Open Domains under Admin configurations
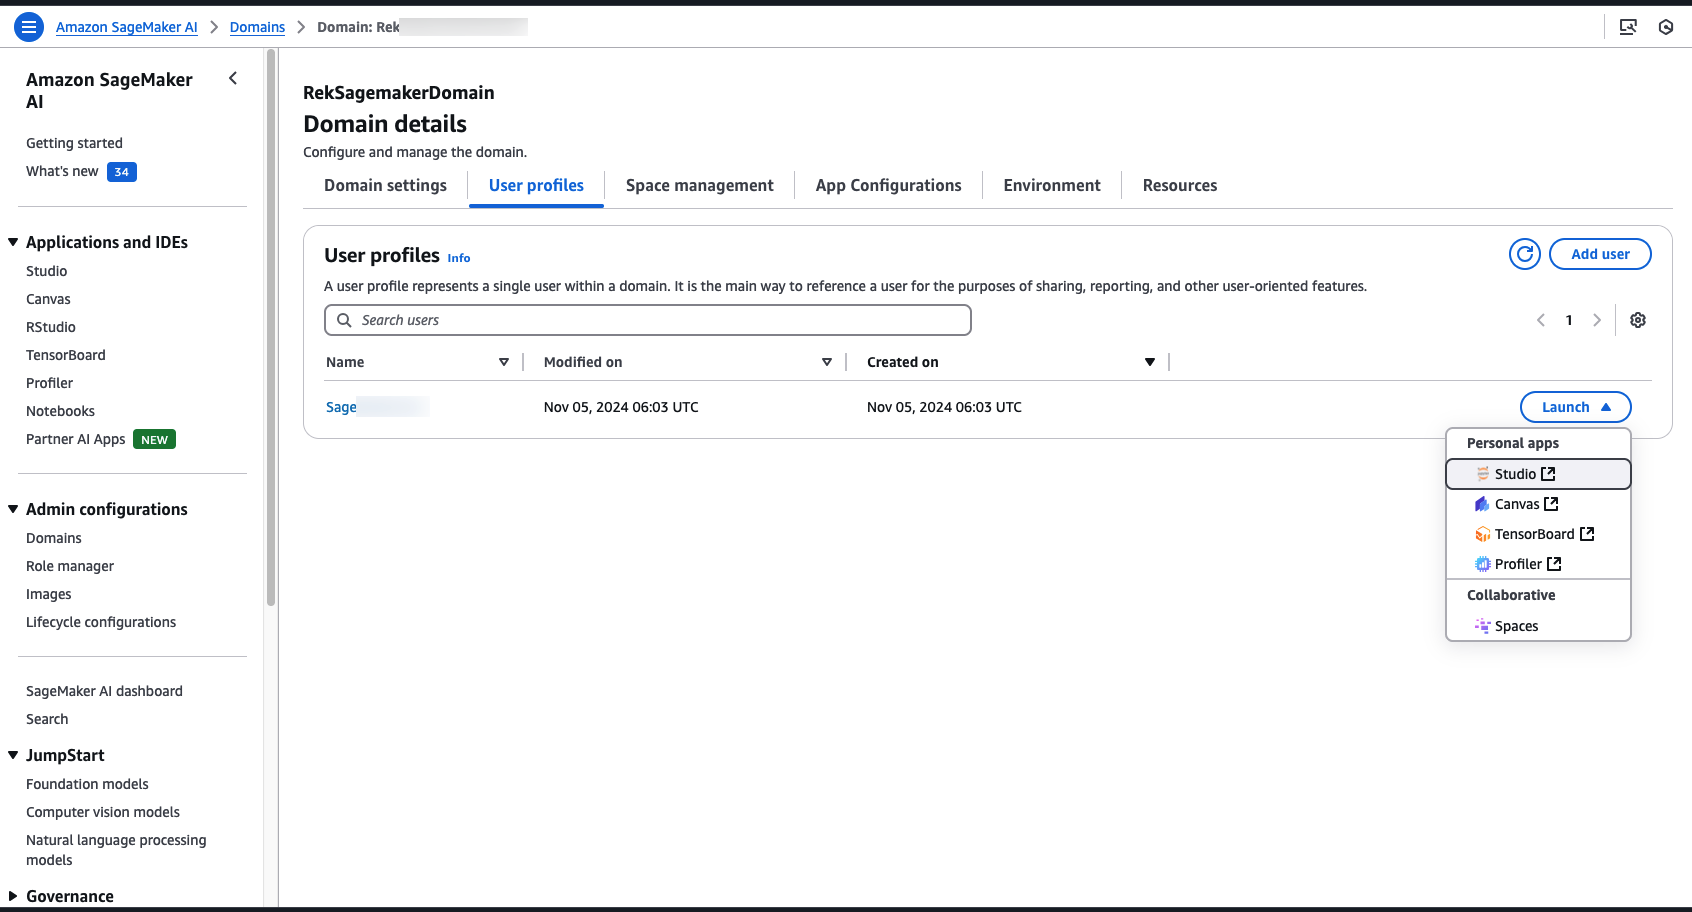 (x=54, y=538)
